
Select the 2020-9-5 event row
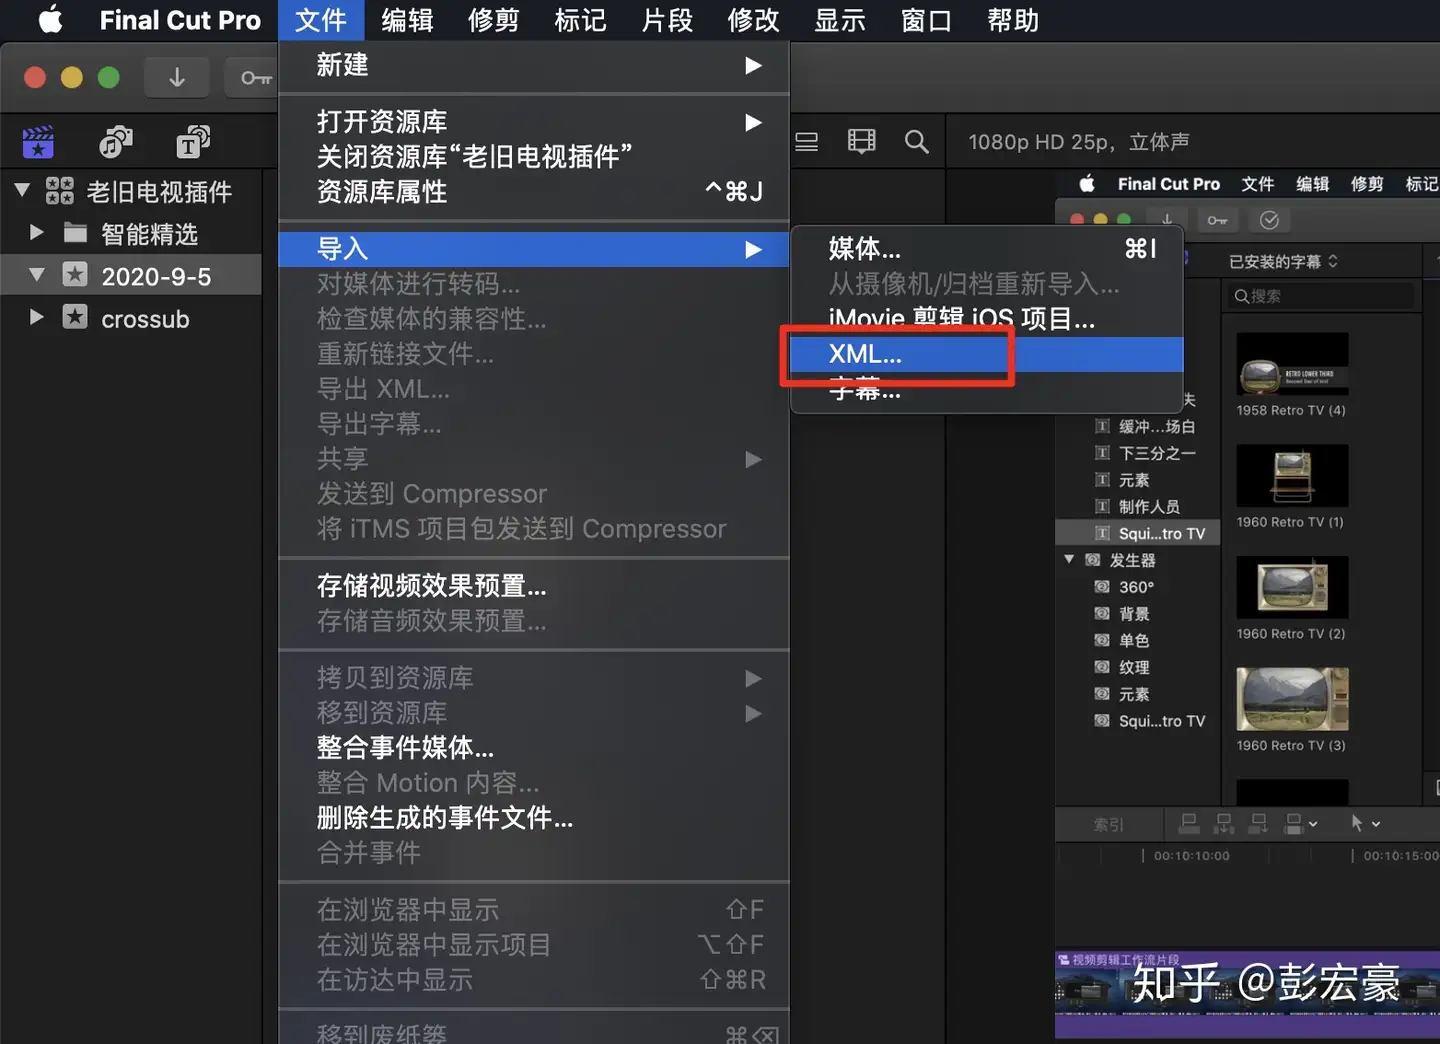click(131, 276)
